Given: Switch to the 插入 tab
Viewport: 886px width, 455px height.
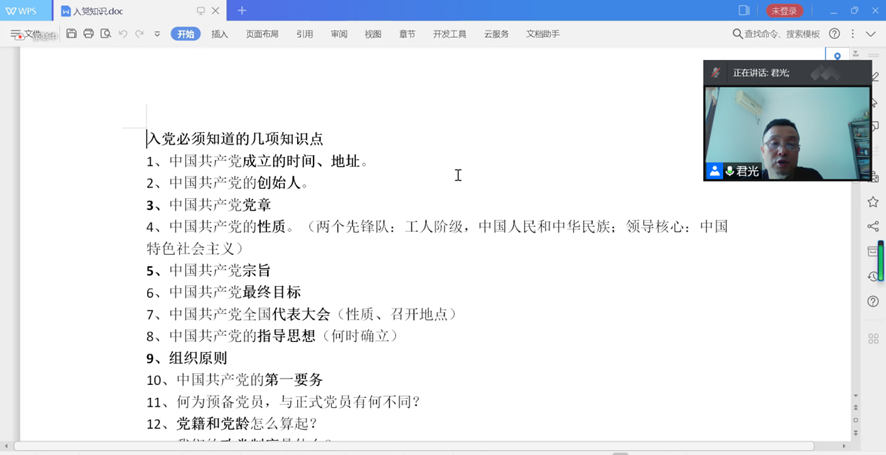Looking at the screenshot, I should click(x=220, y=34).
